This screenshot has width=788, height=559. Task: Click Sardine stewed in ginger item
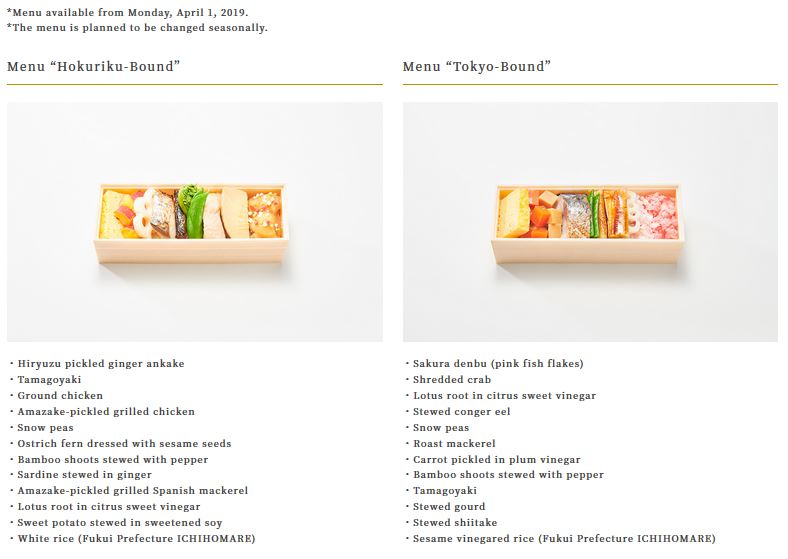84,475
